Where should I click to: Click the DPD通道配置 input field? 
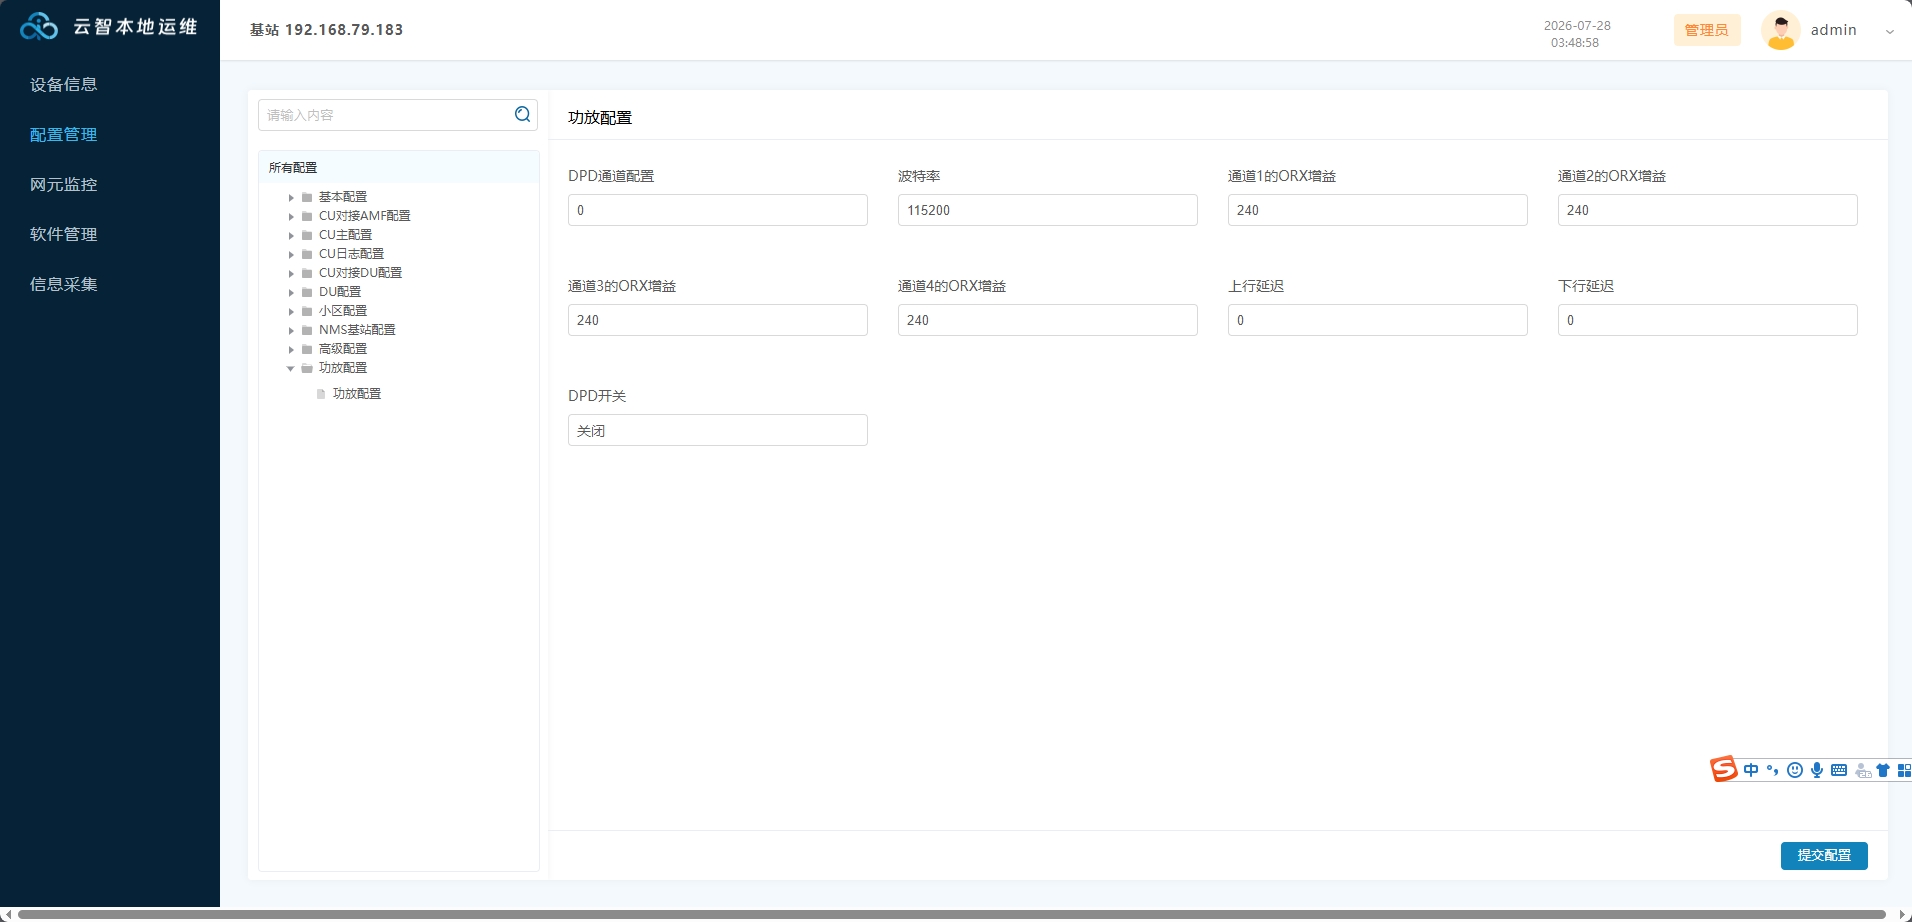717,210
